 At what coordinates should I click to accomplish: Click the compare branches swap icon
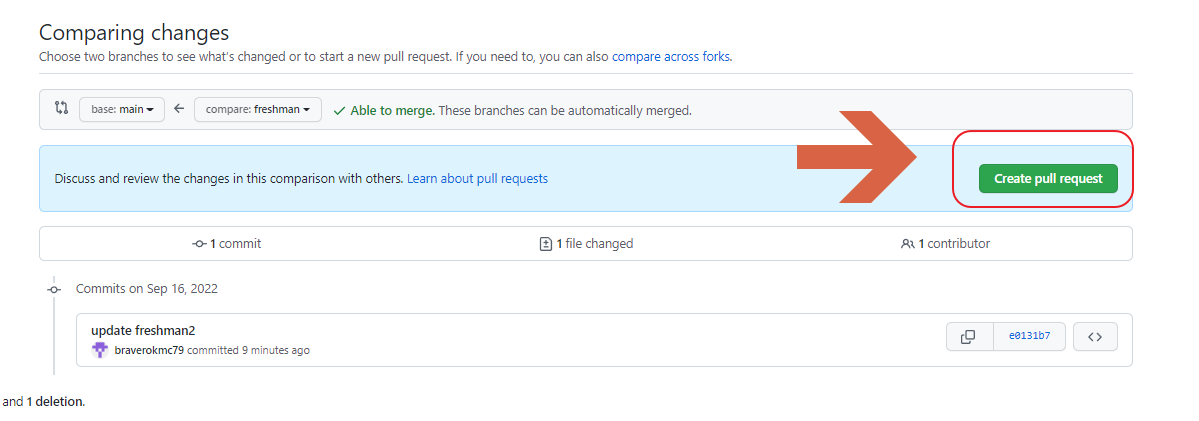(61, 109)
